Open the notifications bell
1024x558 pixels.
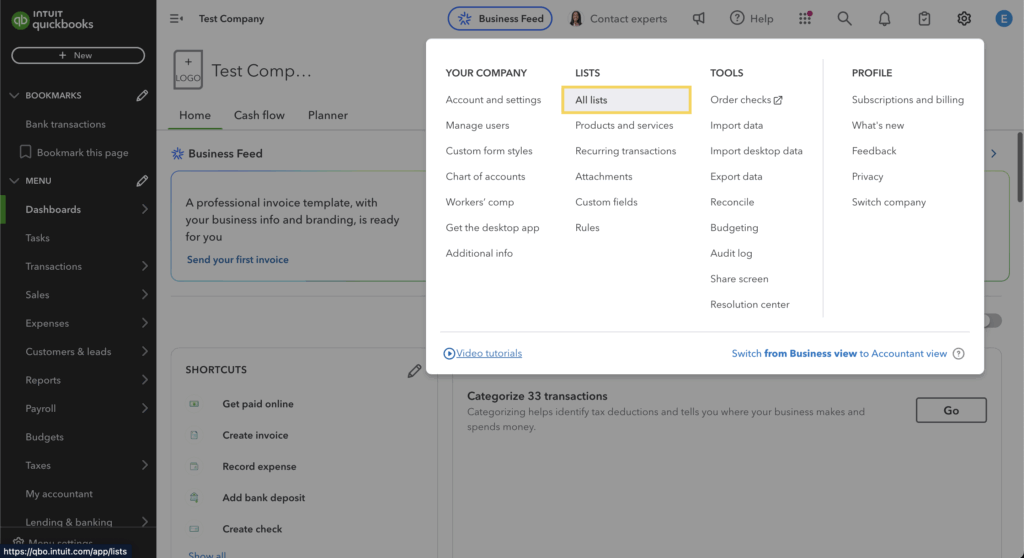tap(884, 19)
